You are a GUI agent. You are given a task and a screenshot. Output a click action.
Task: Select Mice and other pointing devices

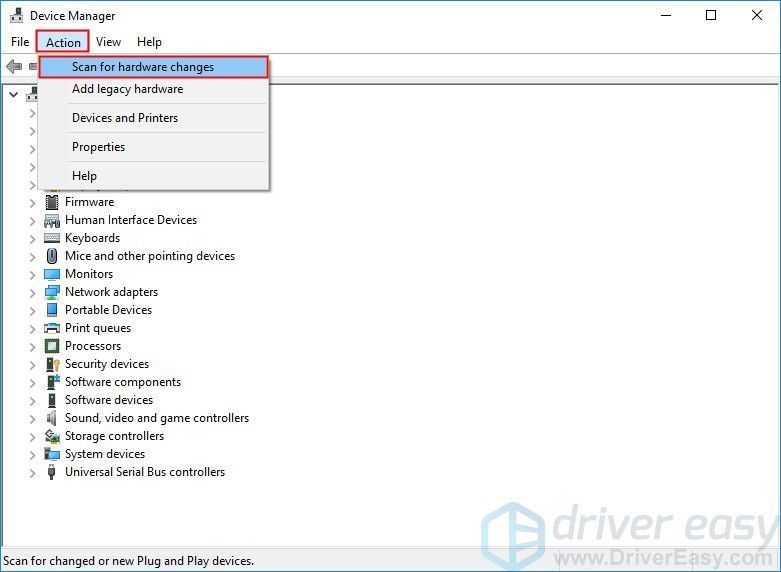150,256
